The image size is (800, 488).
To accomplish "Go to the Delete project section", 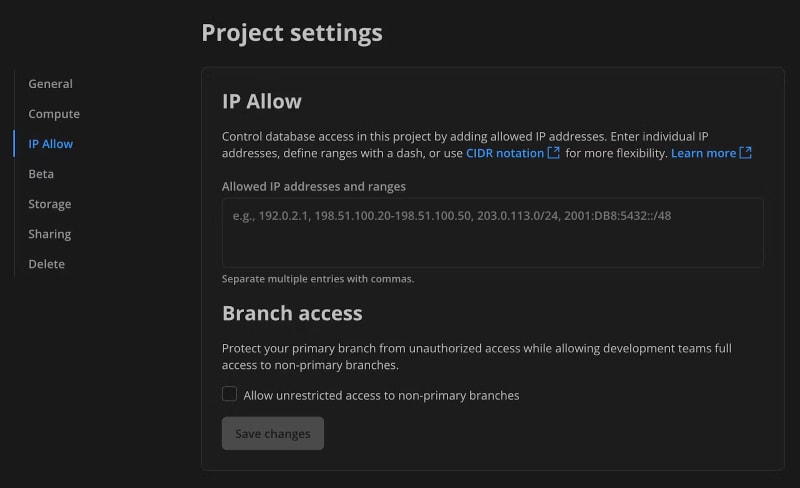I will 46,264.
